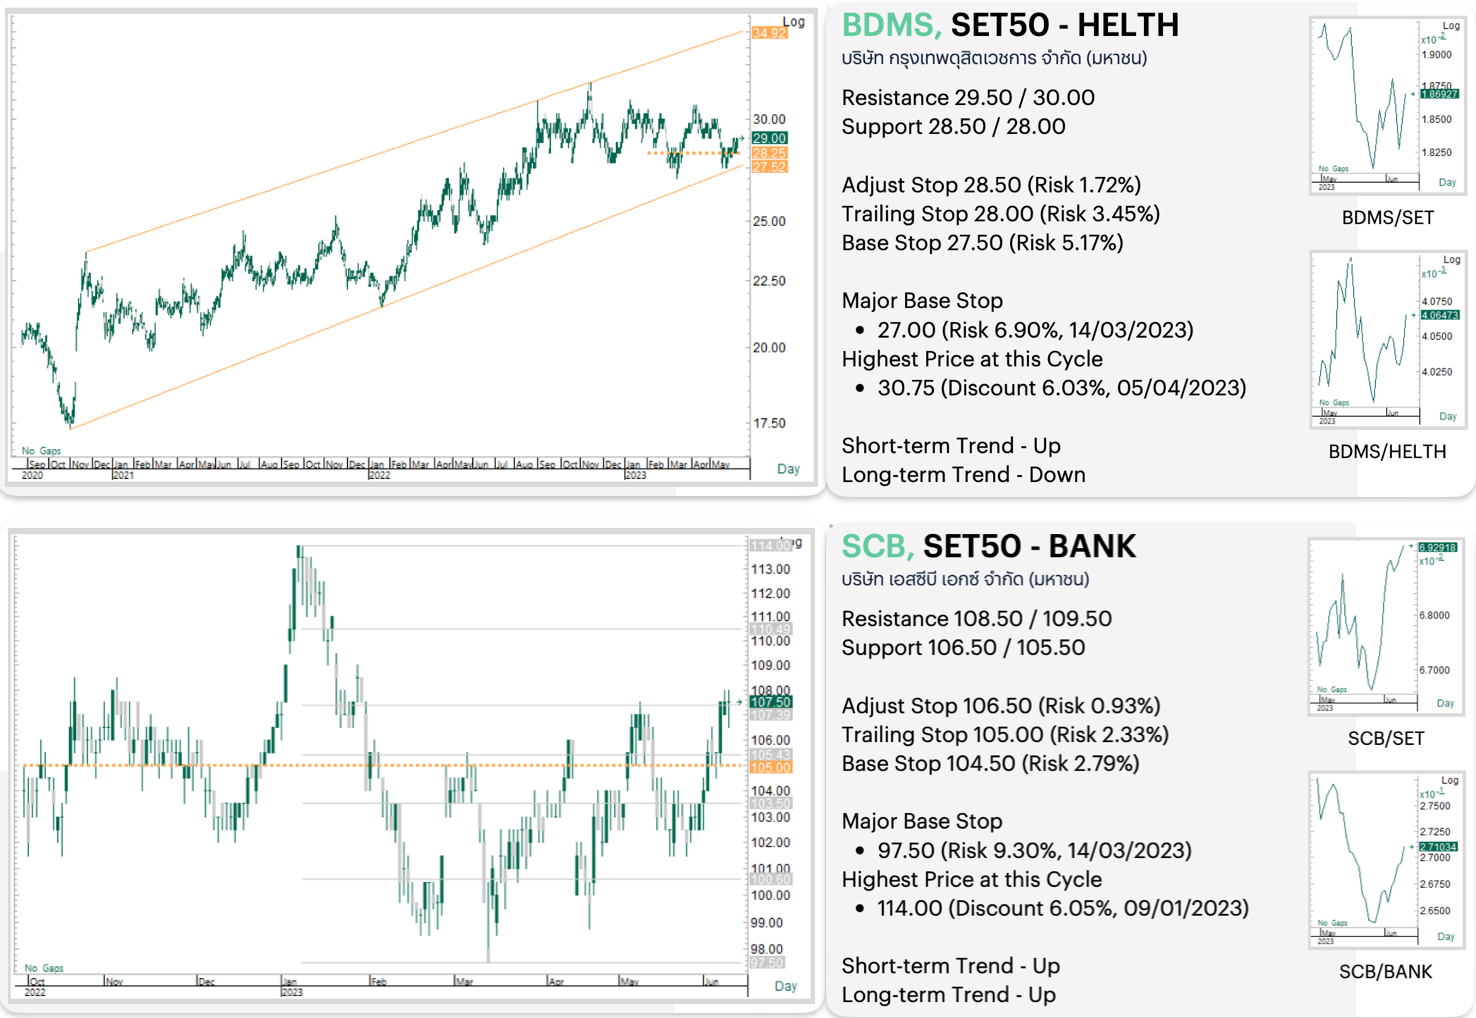Click the 'BDMS/HELTH' caption

1387,451
